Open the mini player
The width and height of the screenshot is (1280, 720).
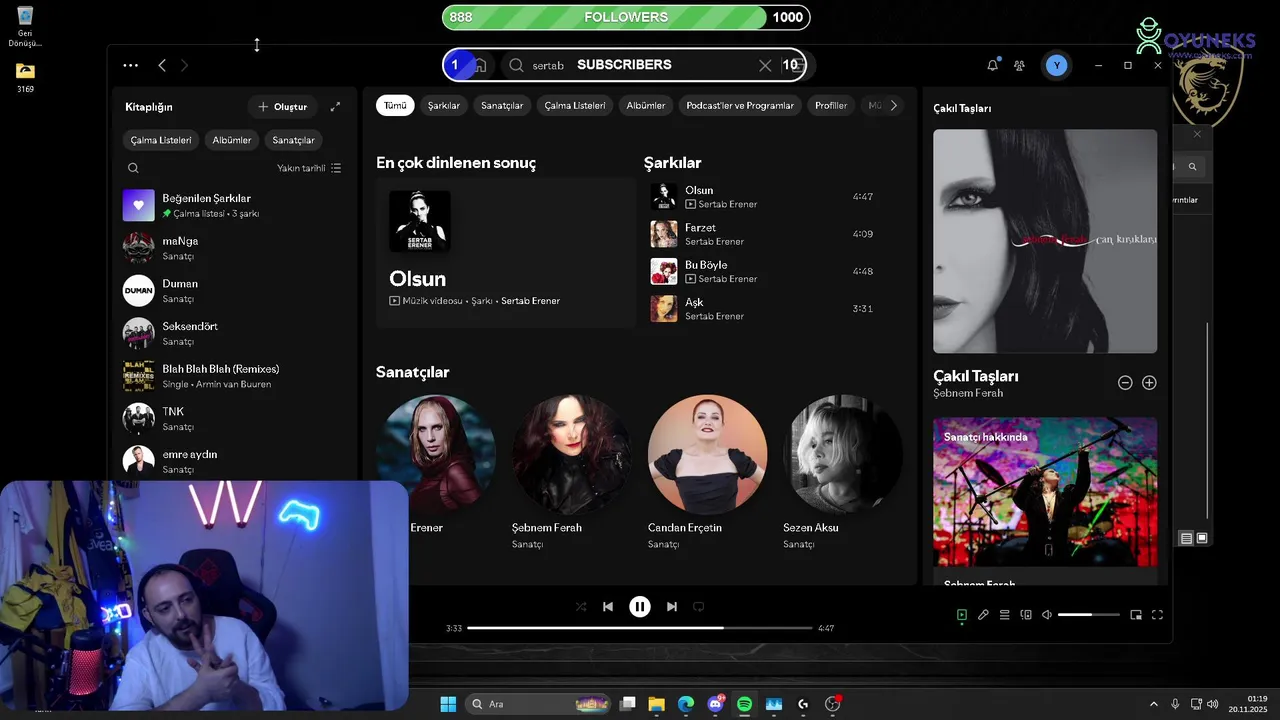1136,615
